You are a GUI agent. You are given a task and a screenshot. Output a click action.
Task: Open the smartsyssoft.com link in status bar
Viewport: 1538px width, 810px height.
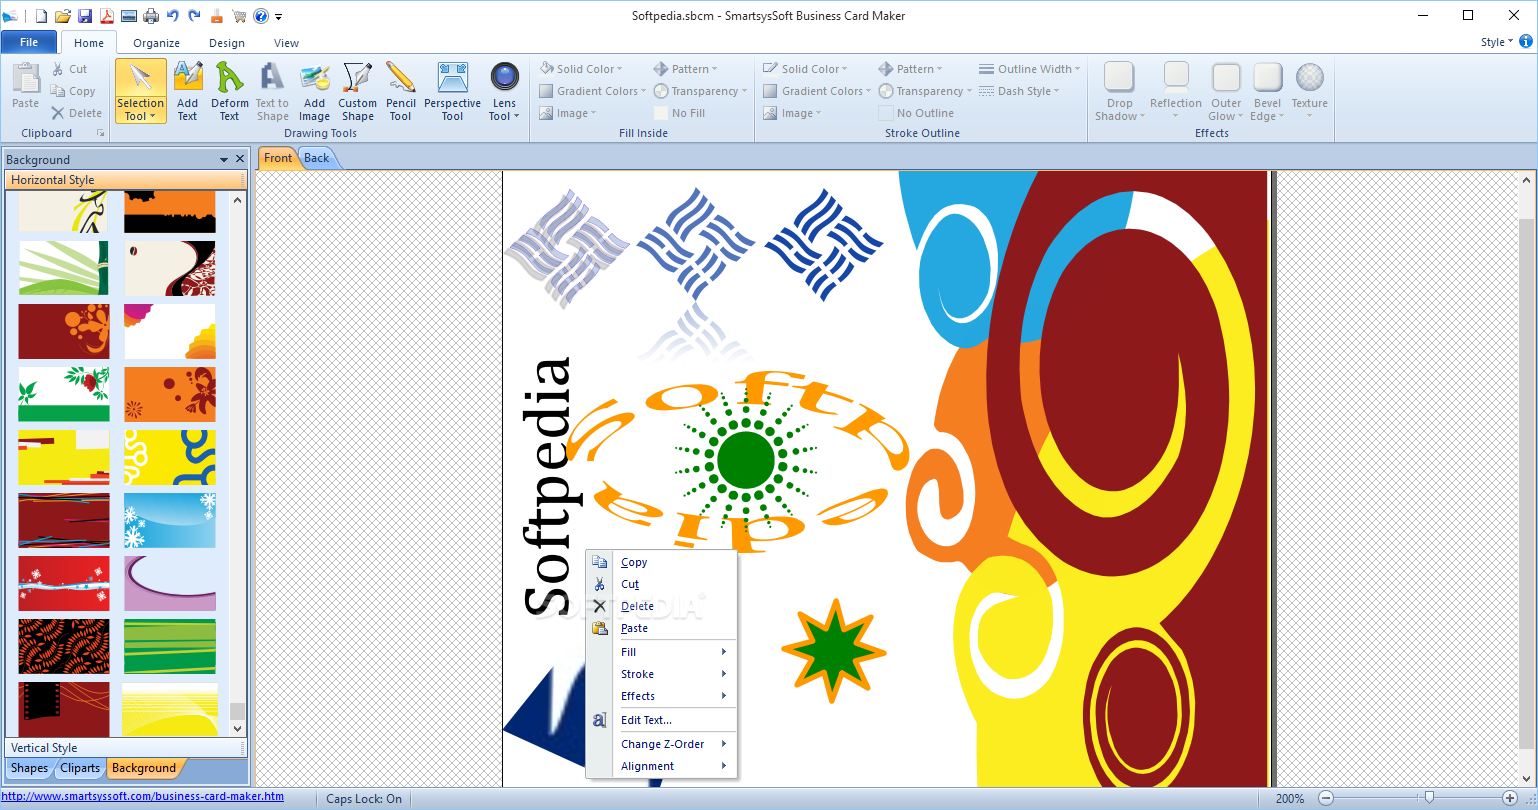(x=143, y=797)
